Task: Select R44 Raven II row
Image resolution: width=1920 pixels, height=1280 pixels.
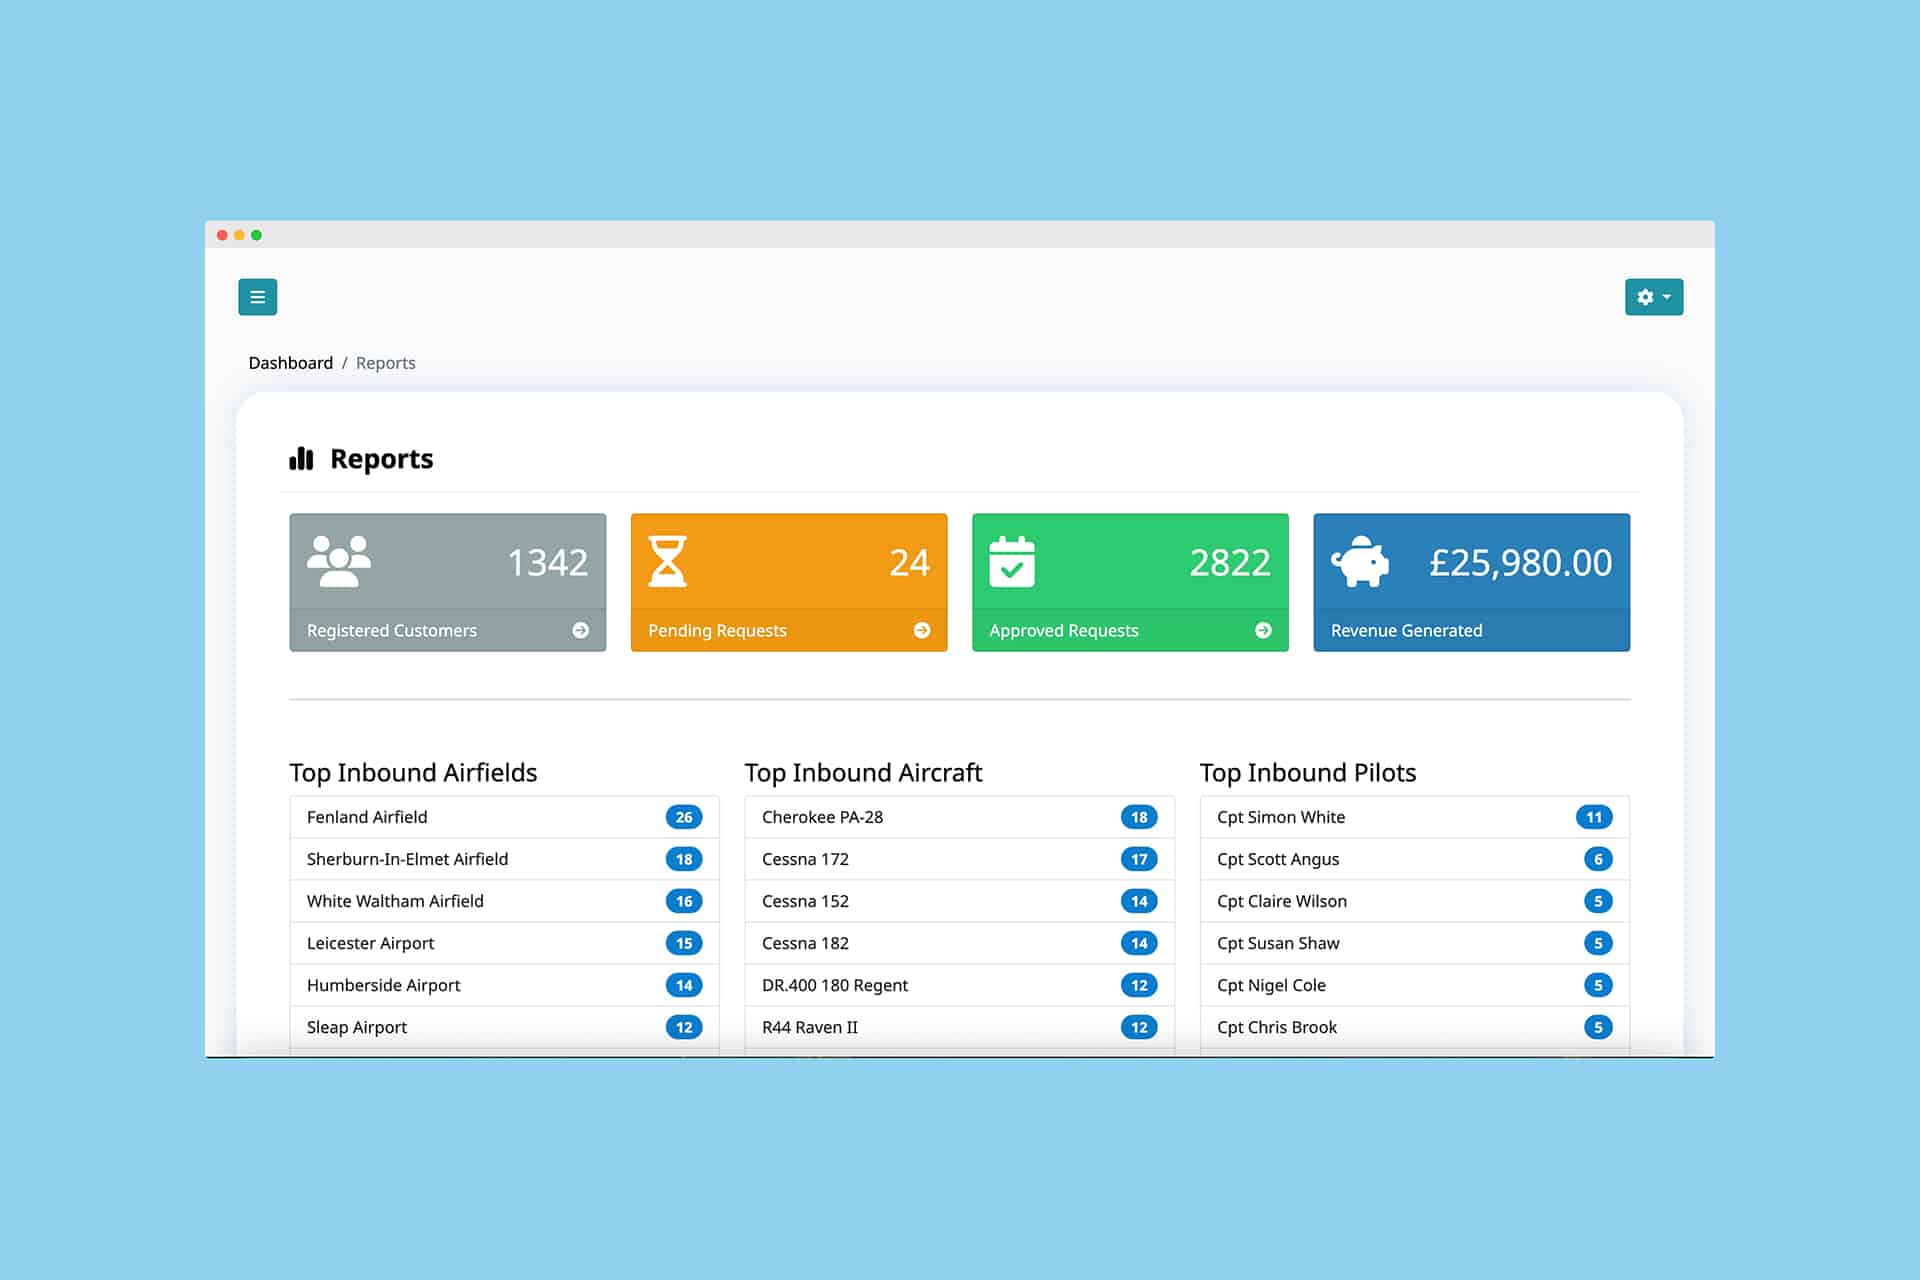Action: click(x=959, y=1027)
